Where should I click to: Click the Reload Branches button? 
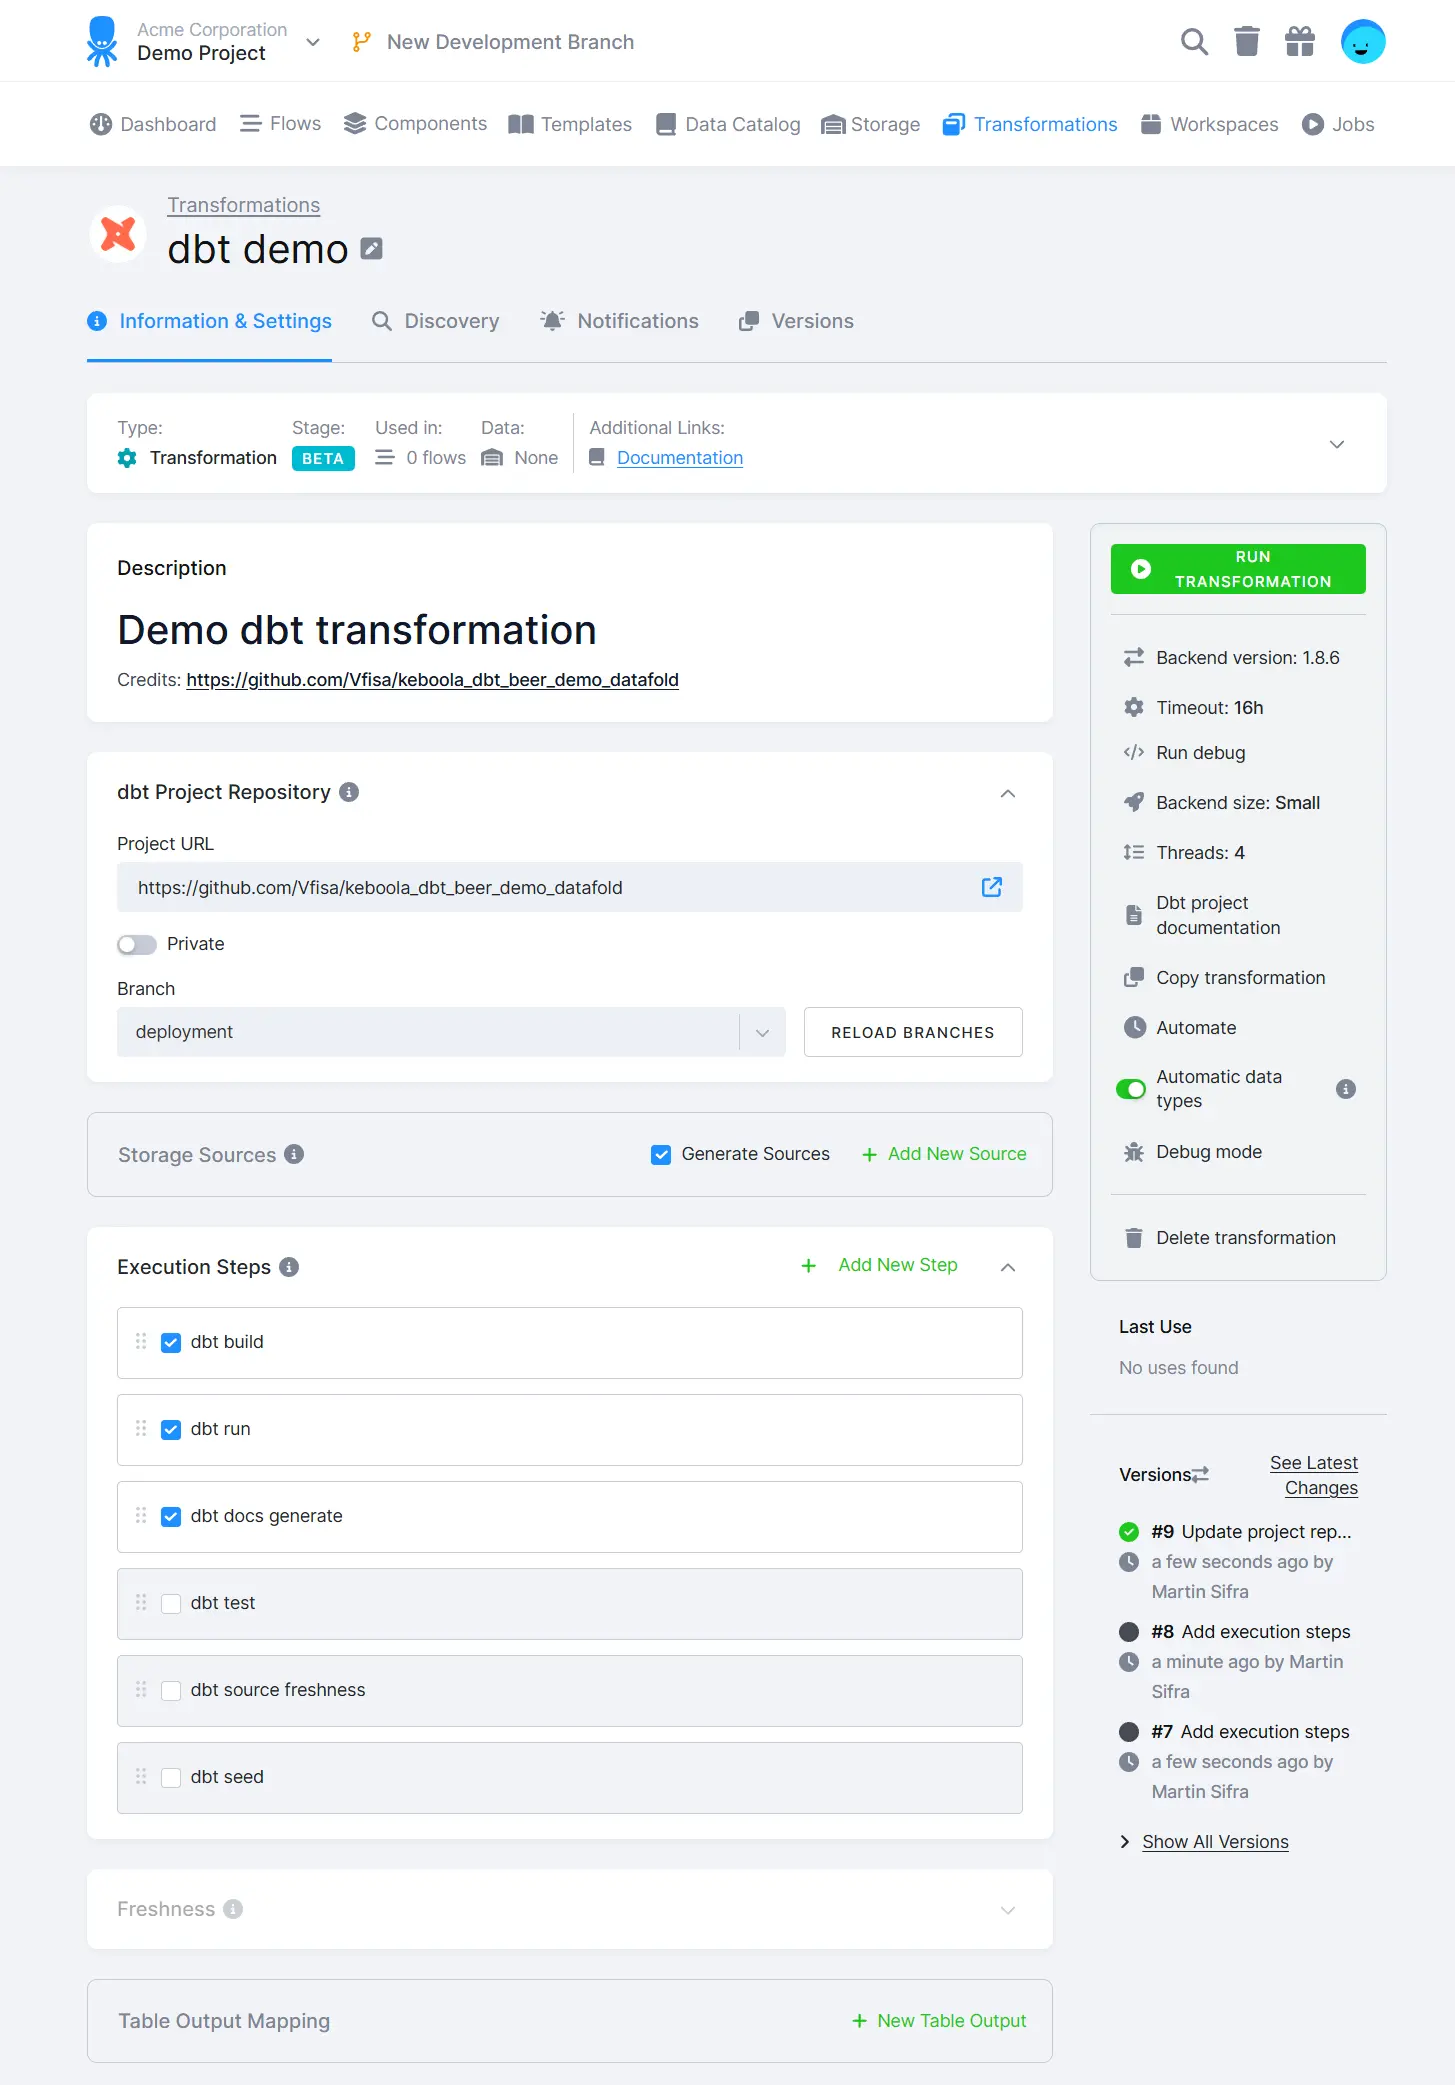(912, 1032)
